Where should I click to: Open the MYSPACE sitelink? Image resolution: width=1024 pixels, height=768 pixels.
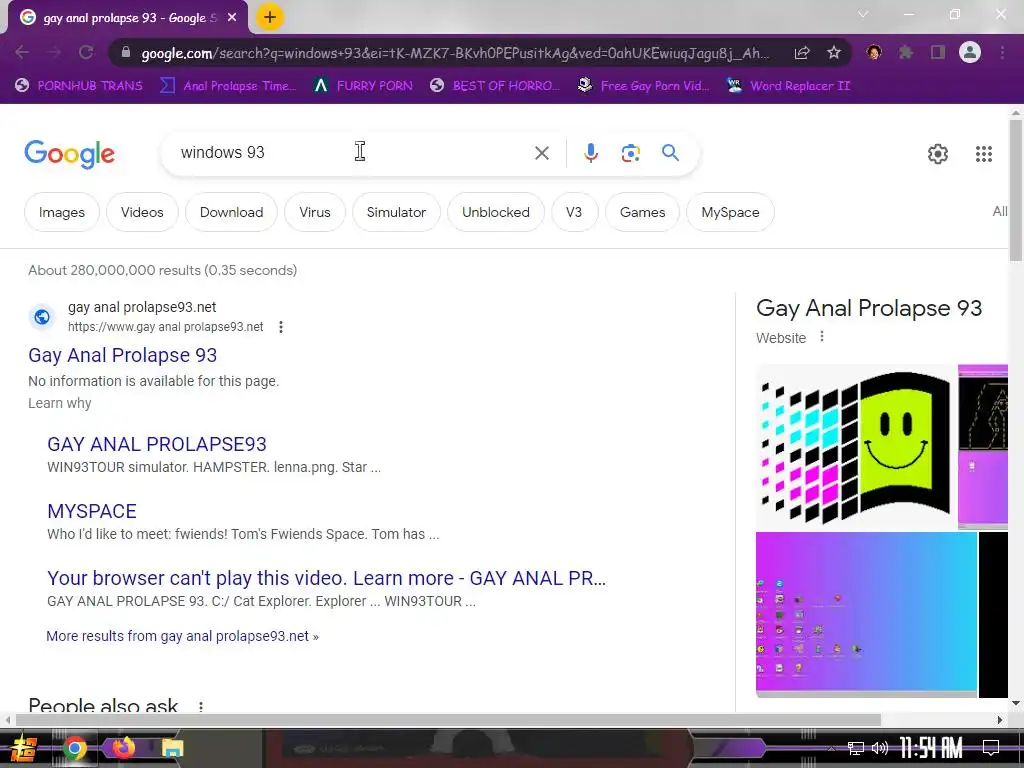92,511
